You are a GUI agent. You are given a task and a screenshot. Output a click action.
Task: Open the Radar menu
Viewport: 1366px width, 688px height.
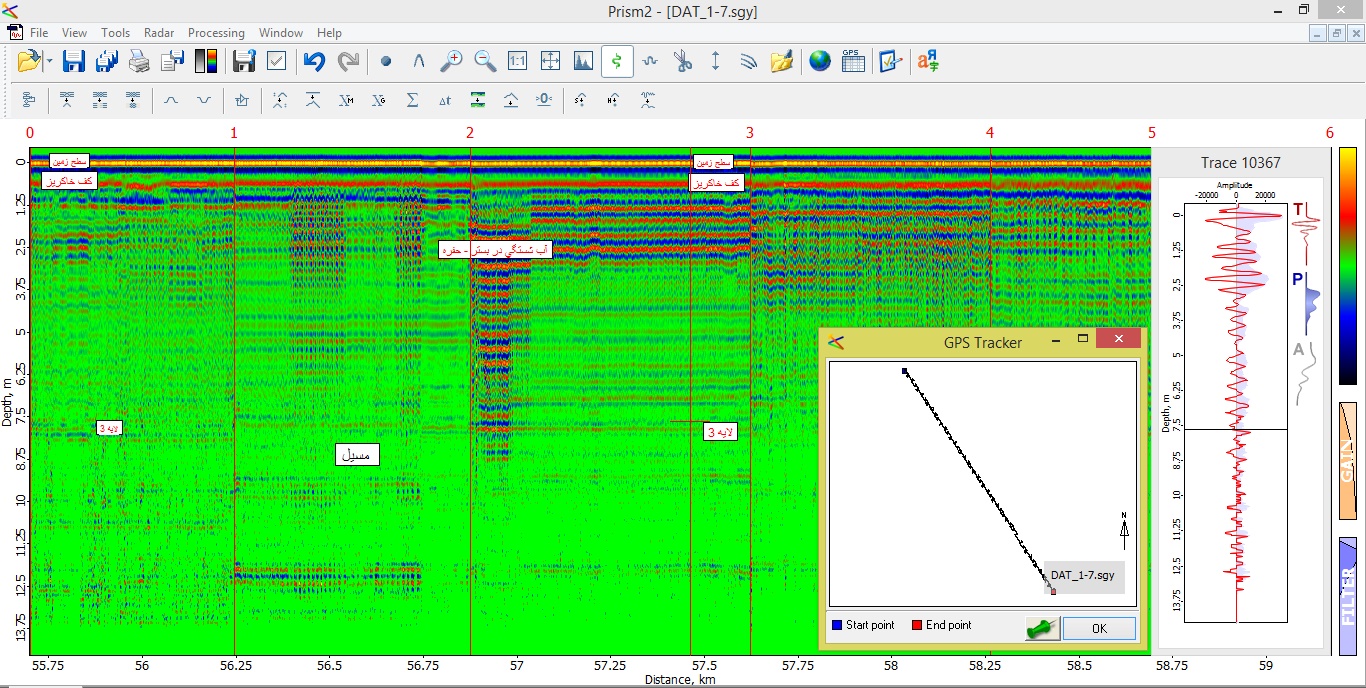click(x=159, y=33)
